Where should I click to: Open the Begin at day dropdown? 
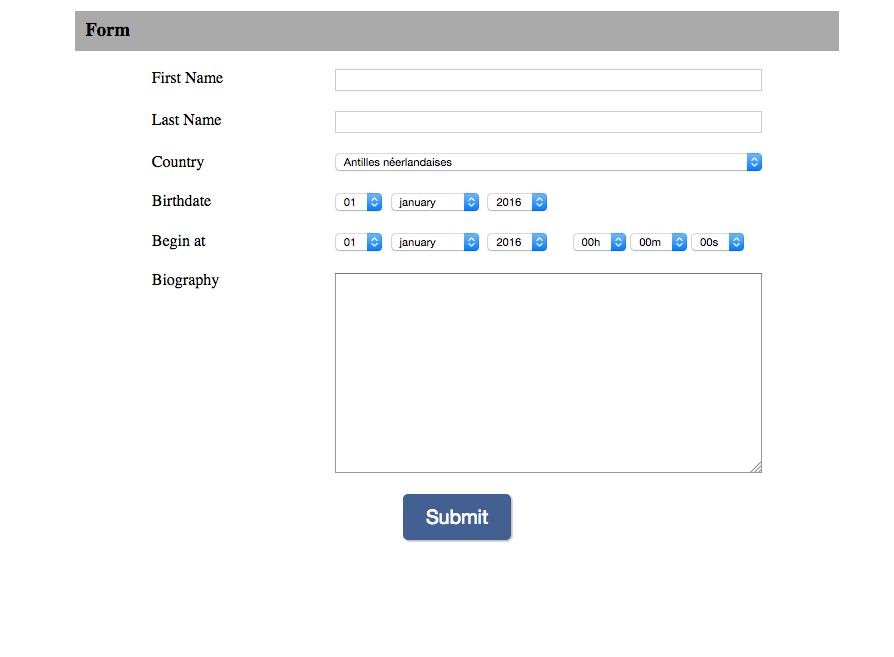click(x=358, y=242)
